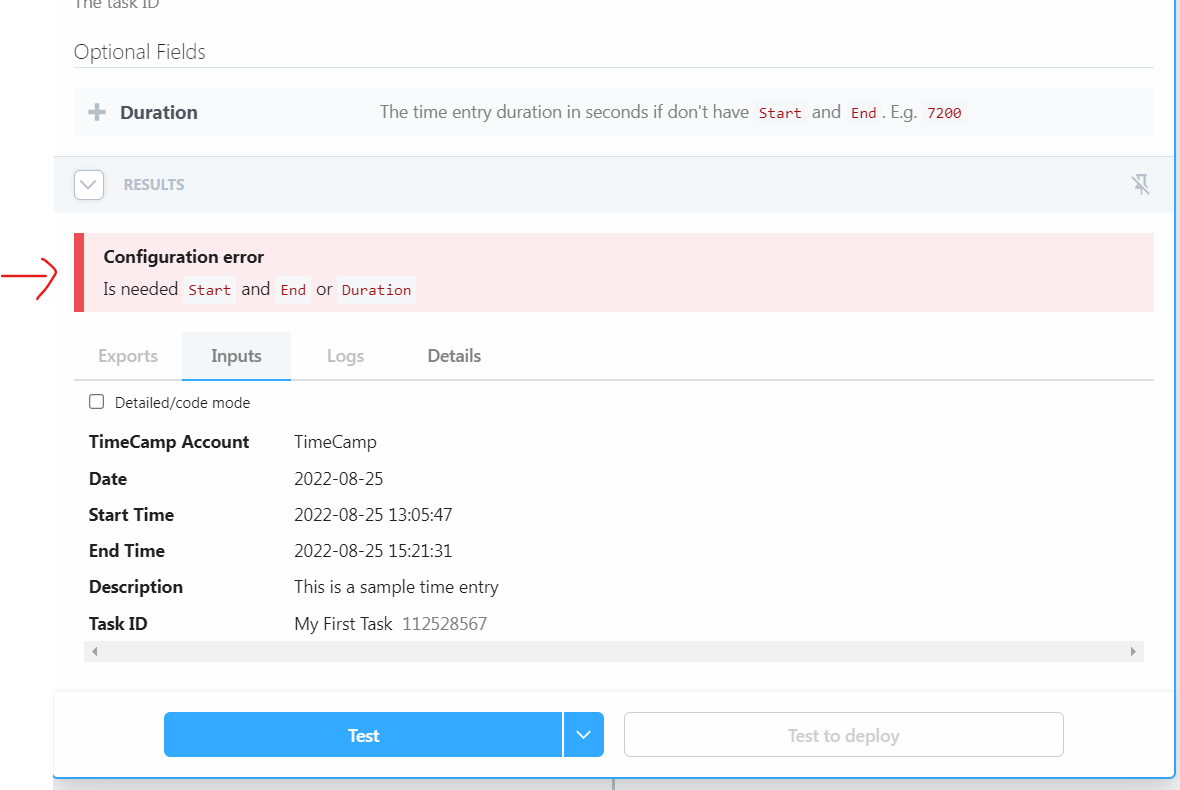The width and height of the screenshot is (1180, 790).
Task: Select the Inputs tab
Action: pyautogui.click(x=236, y=356)
